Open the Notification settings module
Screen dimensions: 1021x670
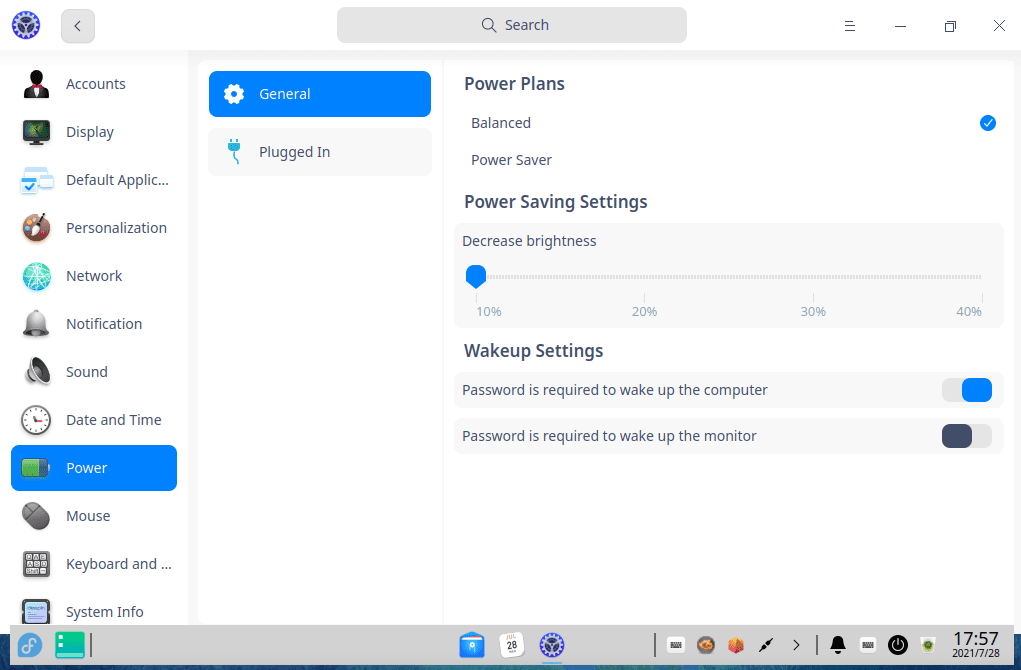pos(94,324)
